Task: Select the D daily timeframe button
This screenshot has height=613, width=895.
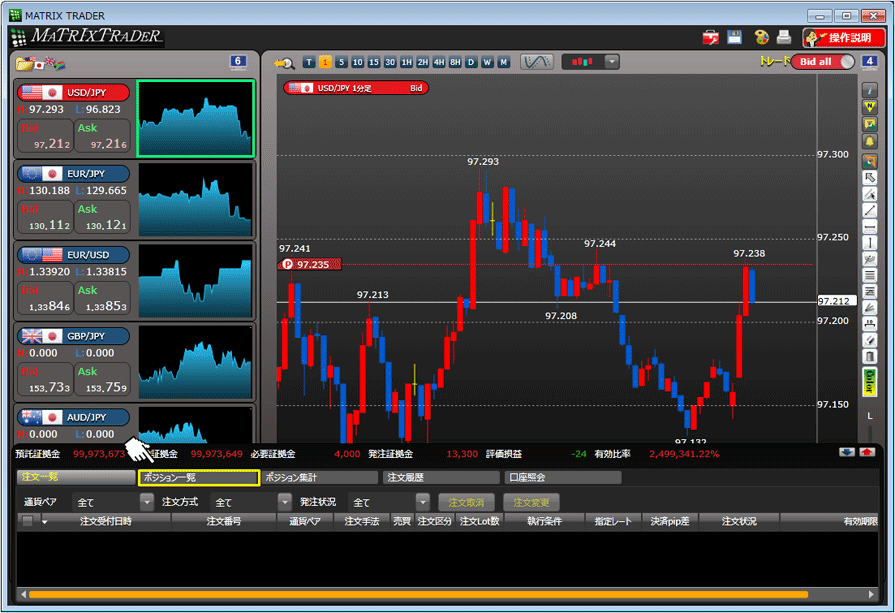Action: click(471, 62)
